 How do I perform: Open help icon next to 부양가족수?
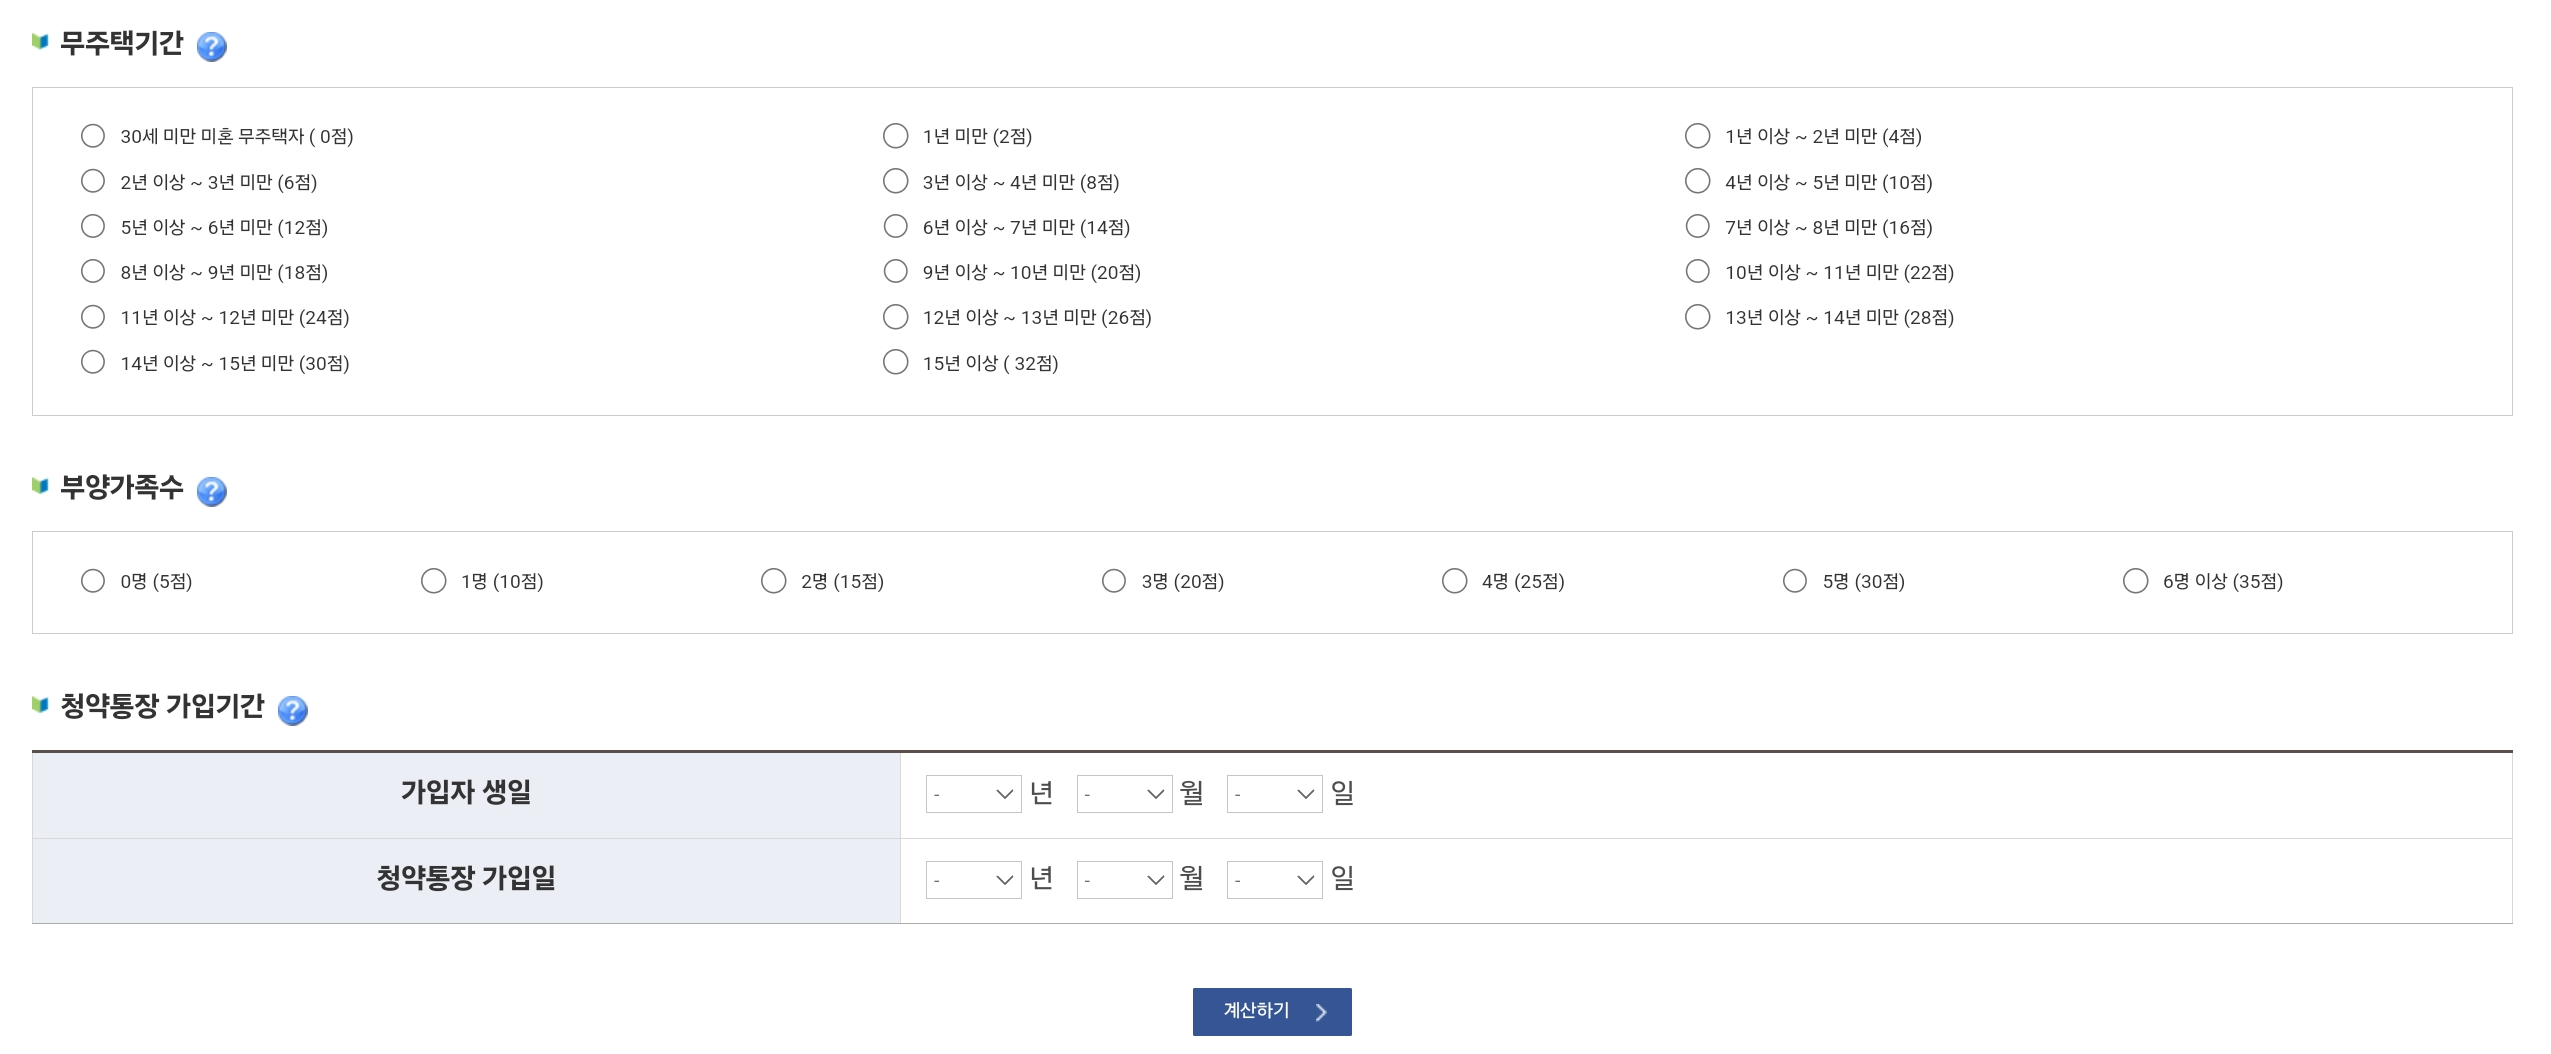point(211,491)
